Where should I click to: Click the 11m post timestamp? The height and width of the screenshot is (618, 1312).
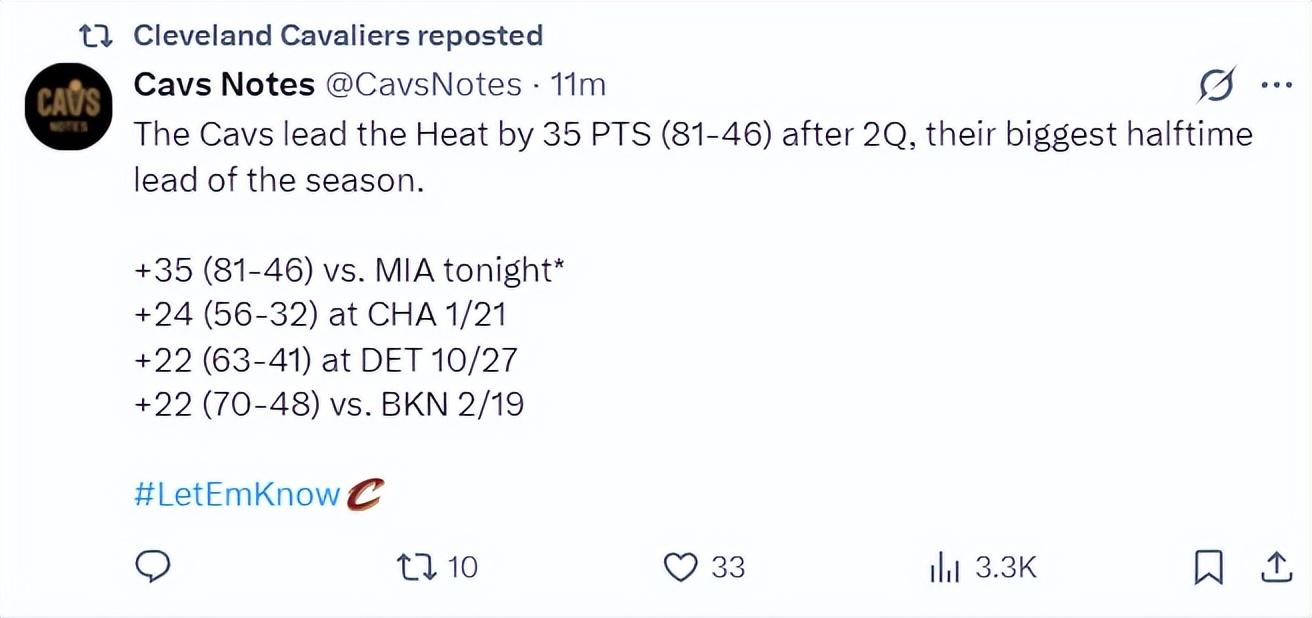coord(578,85)
